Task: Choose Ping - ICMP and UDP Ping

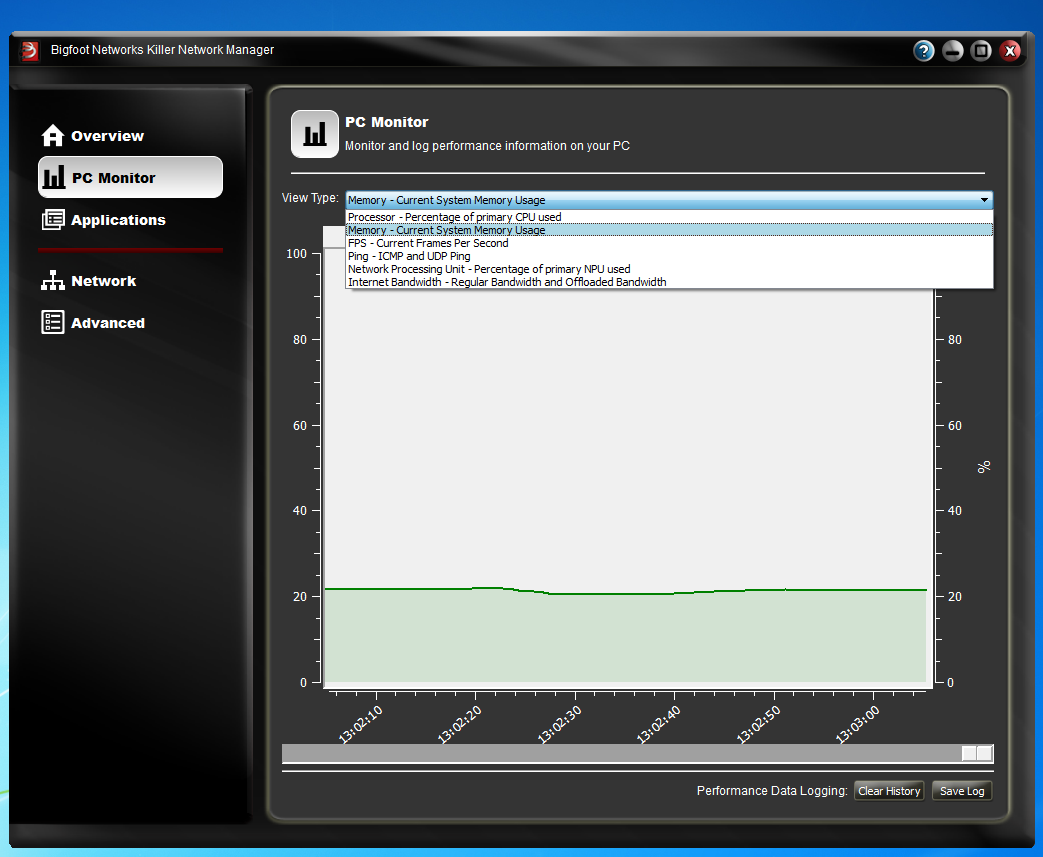Action: pos(669,256)
